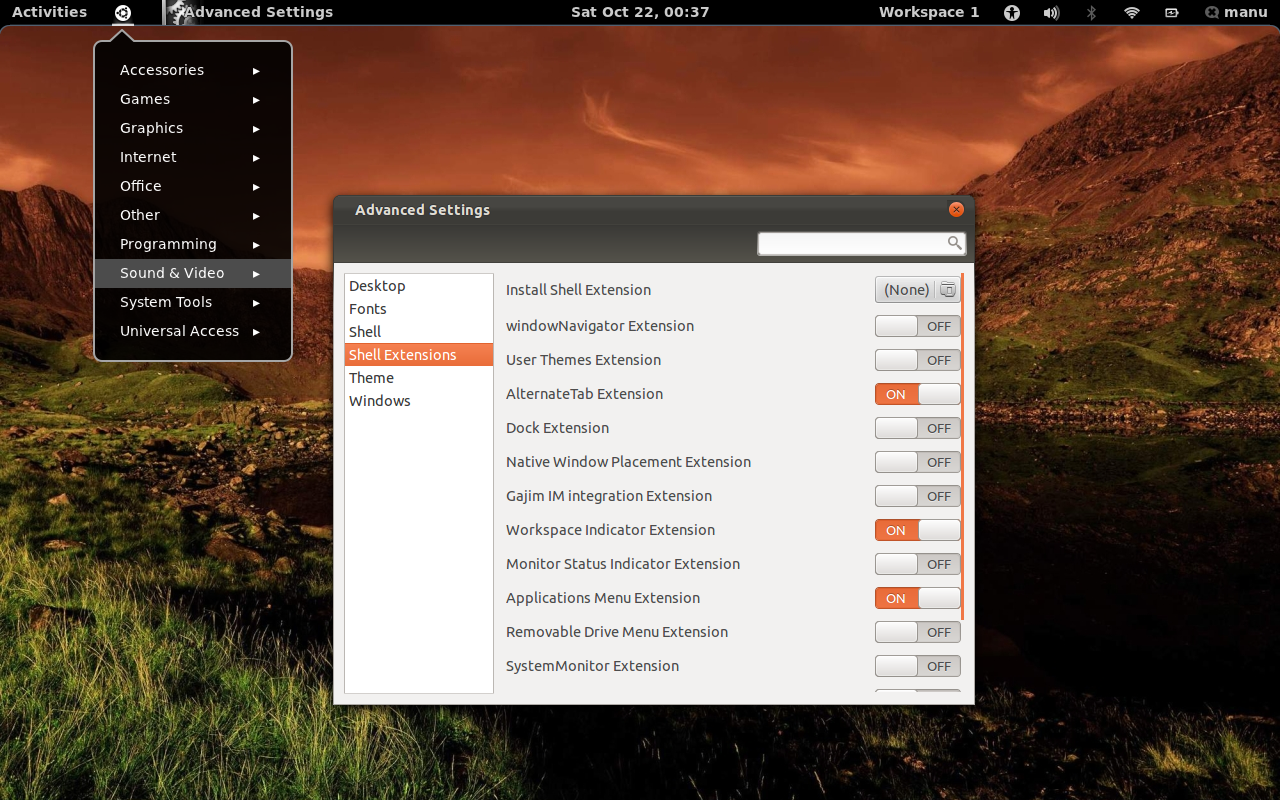Click the Bluetooth icon in top bar
The height and width of the screenshot is (800, 1280).
pyautogui.click(x=1090, y=12)
